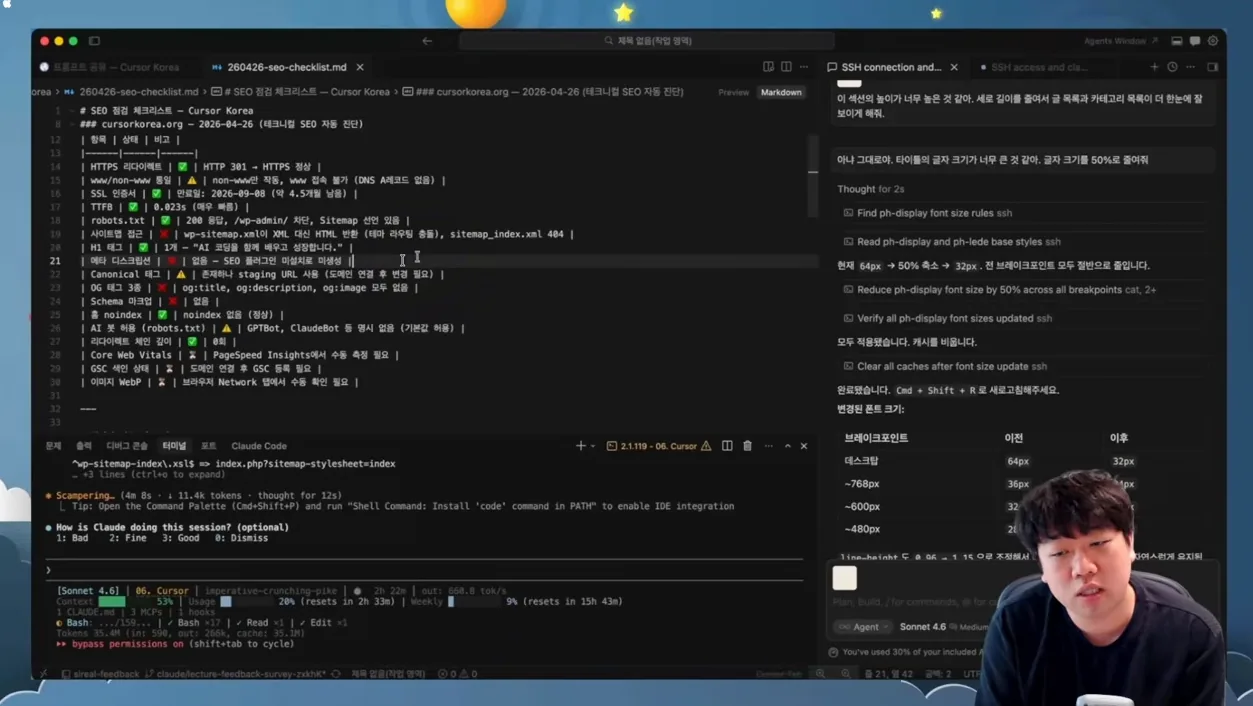This screenshot has height=706, width=1253.
Task: Expand Find ph-display font size rules step
Action: (928, 213)
